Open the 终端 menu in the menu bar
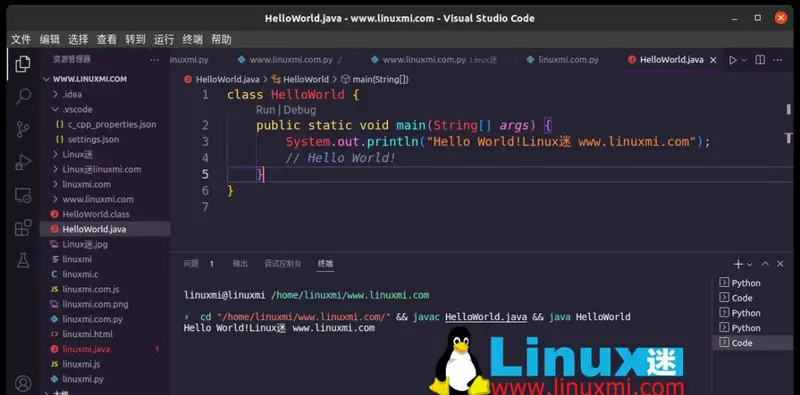The width and height of the screenshot is (800, 395). [192, 39]
